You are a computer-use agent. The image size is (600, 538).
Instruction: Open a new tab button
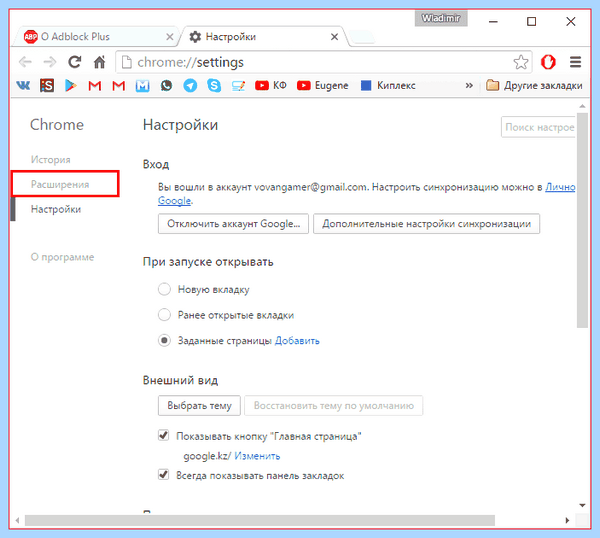pos(362,37)
